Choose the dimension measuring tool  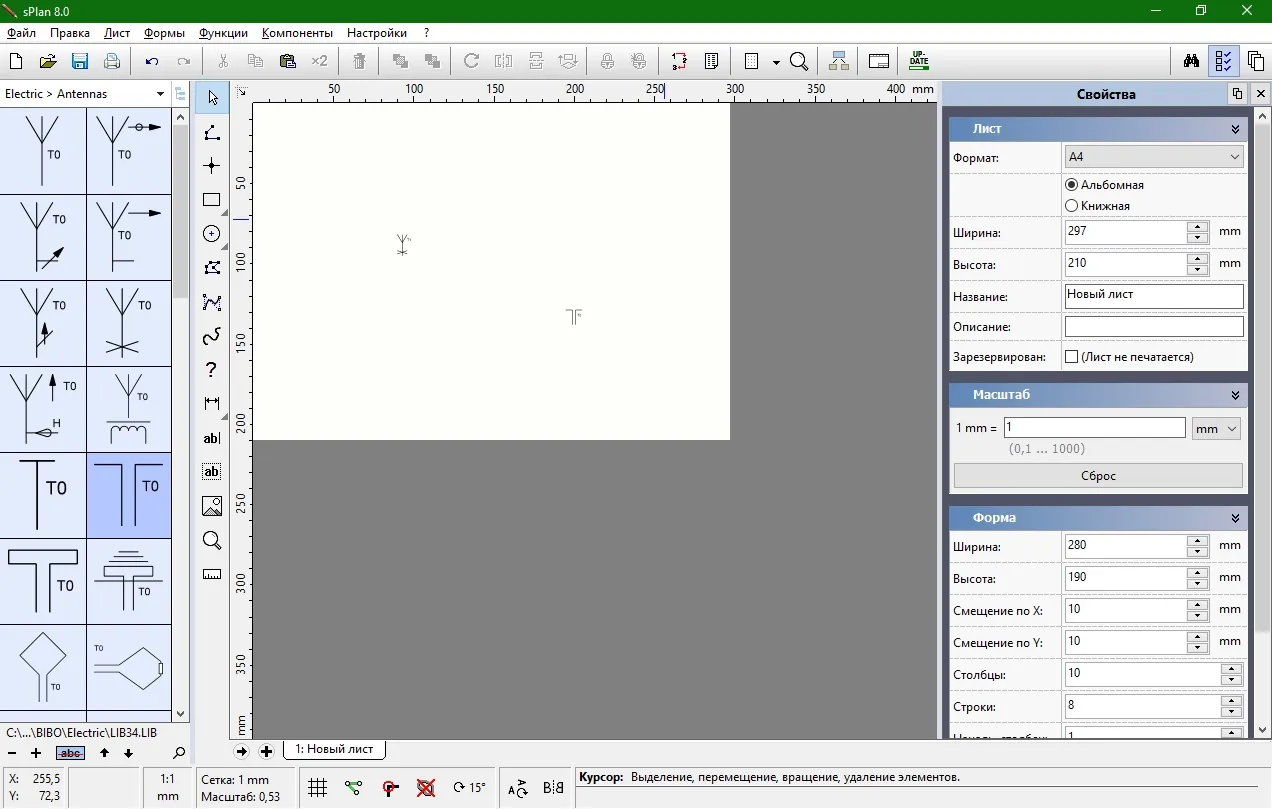coord(211,404)
